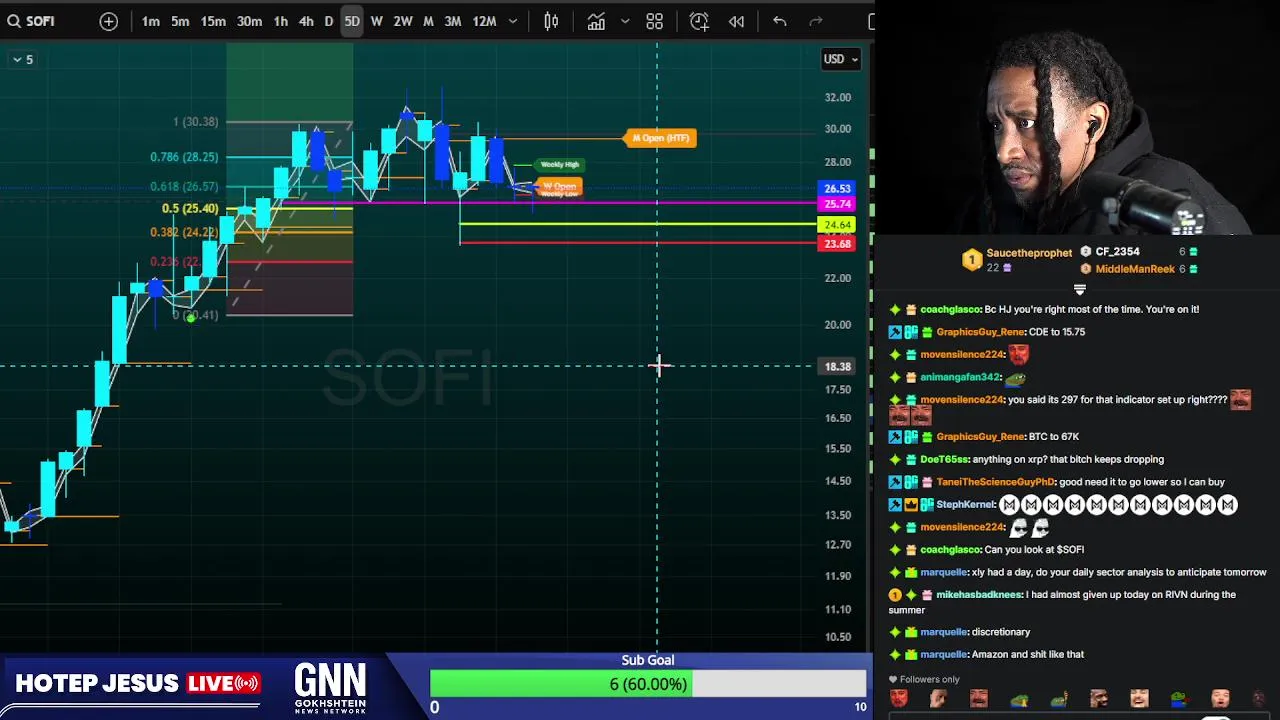Expand the timeframe interval dropdown chevron

click(x=513, y=21)
